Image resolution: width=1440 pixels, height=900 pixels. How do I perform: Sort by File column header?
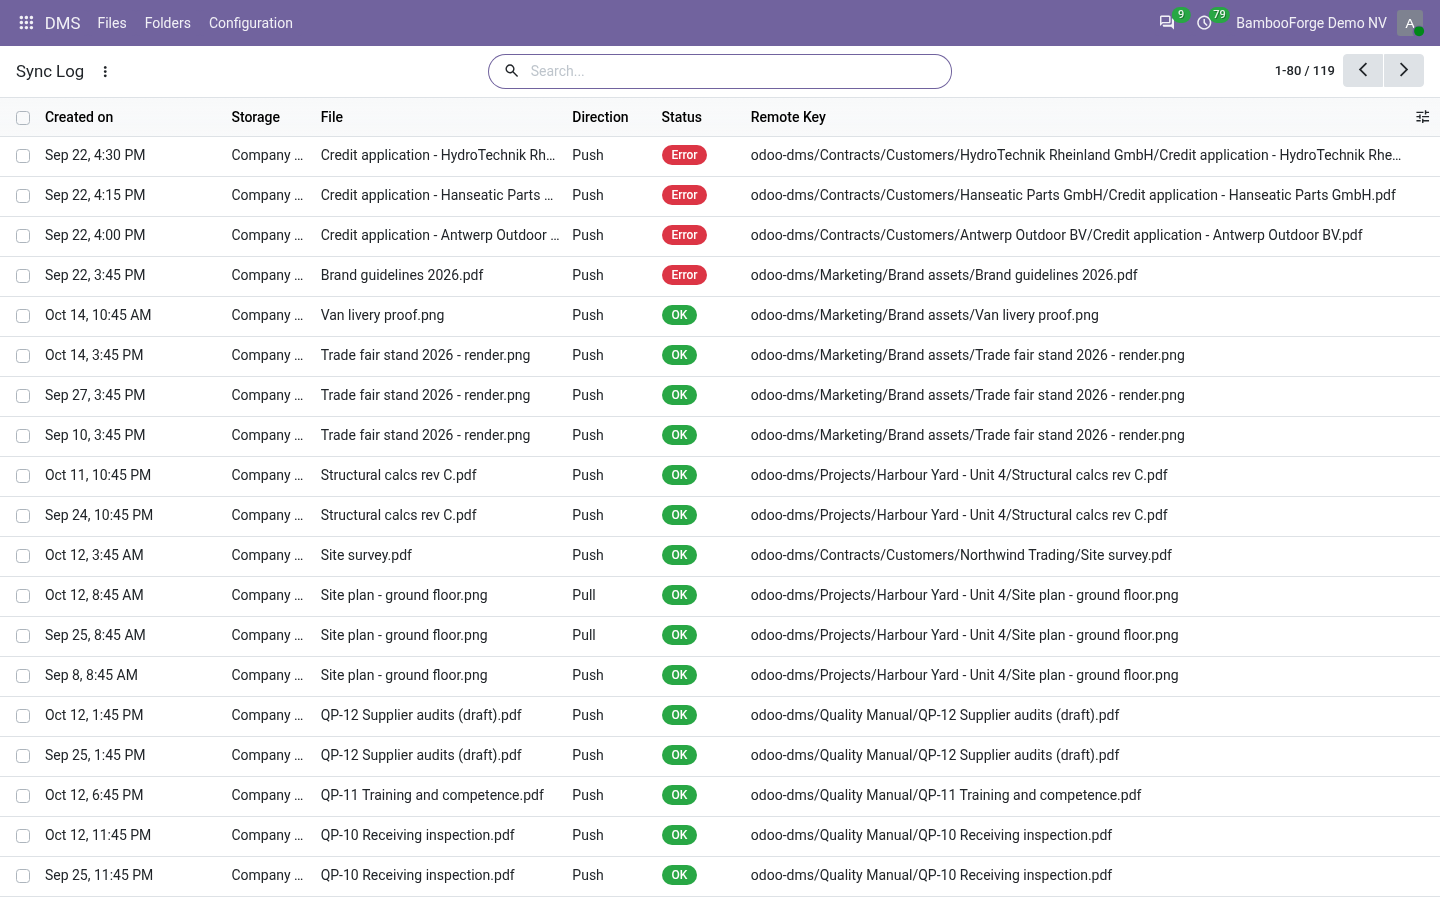(332, 117)
